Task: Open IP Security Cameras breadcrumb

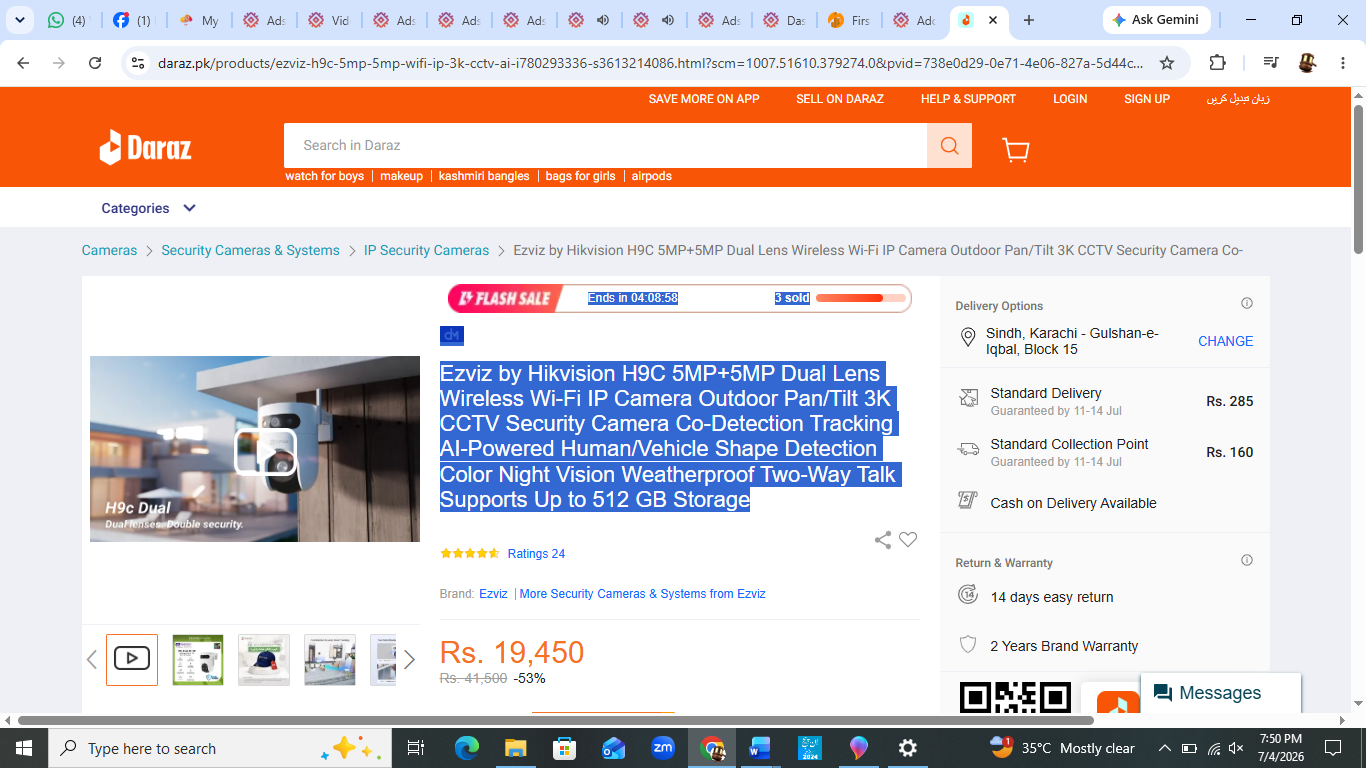Action: (x=426, y=250)
